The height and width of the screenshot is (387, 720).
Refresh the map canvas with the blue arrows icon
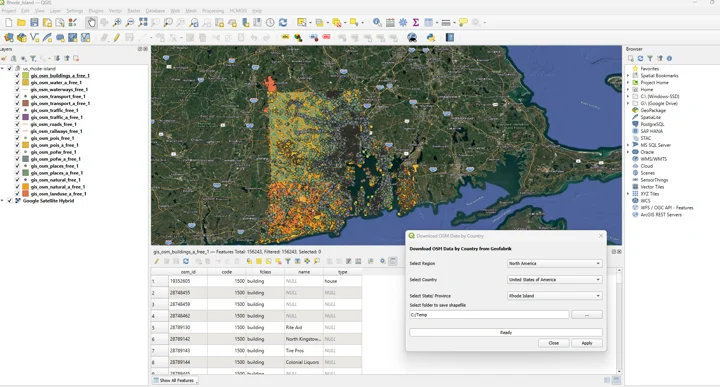283,22
